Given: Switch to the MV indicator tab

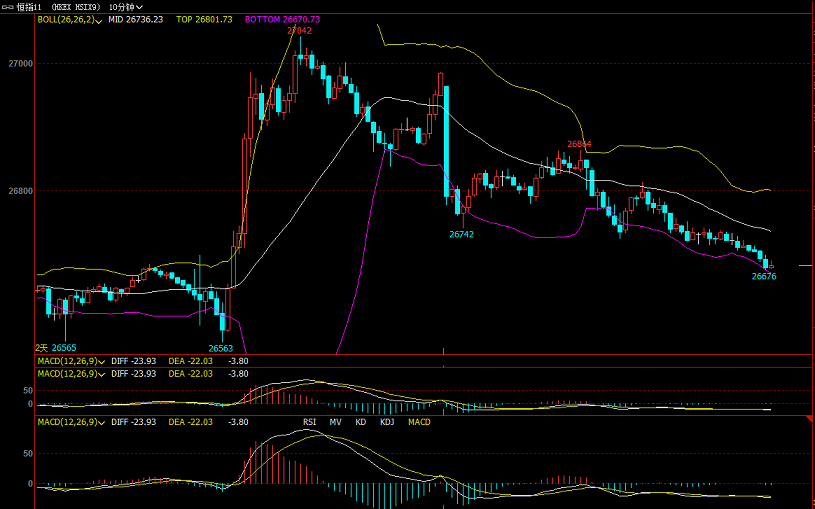Looking at the screenshot, I should (336, 422).
